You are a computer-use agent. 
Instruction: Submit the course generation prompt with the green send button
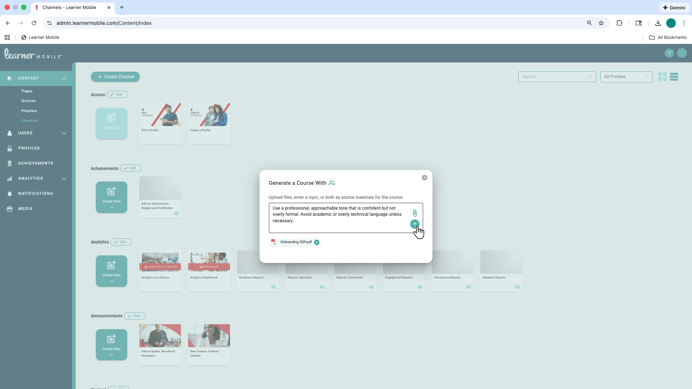[414, 224]
